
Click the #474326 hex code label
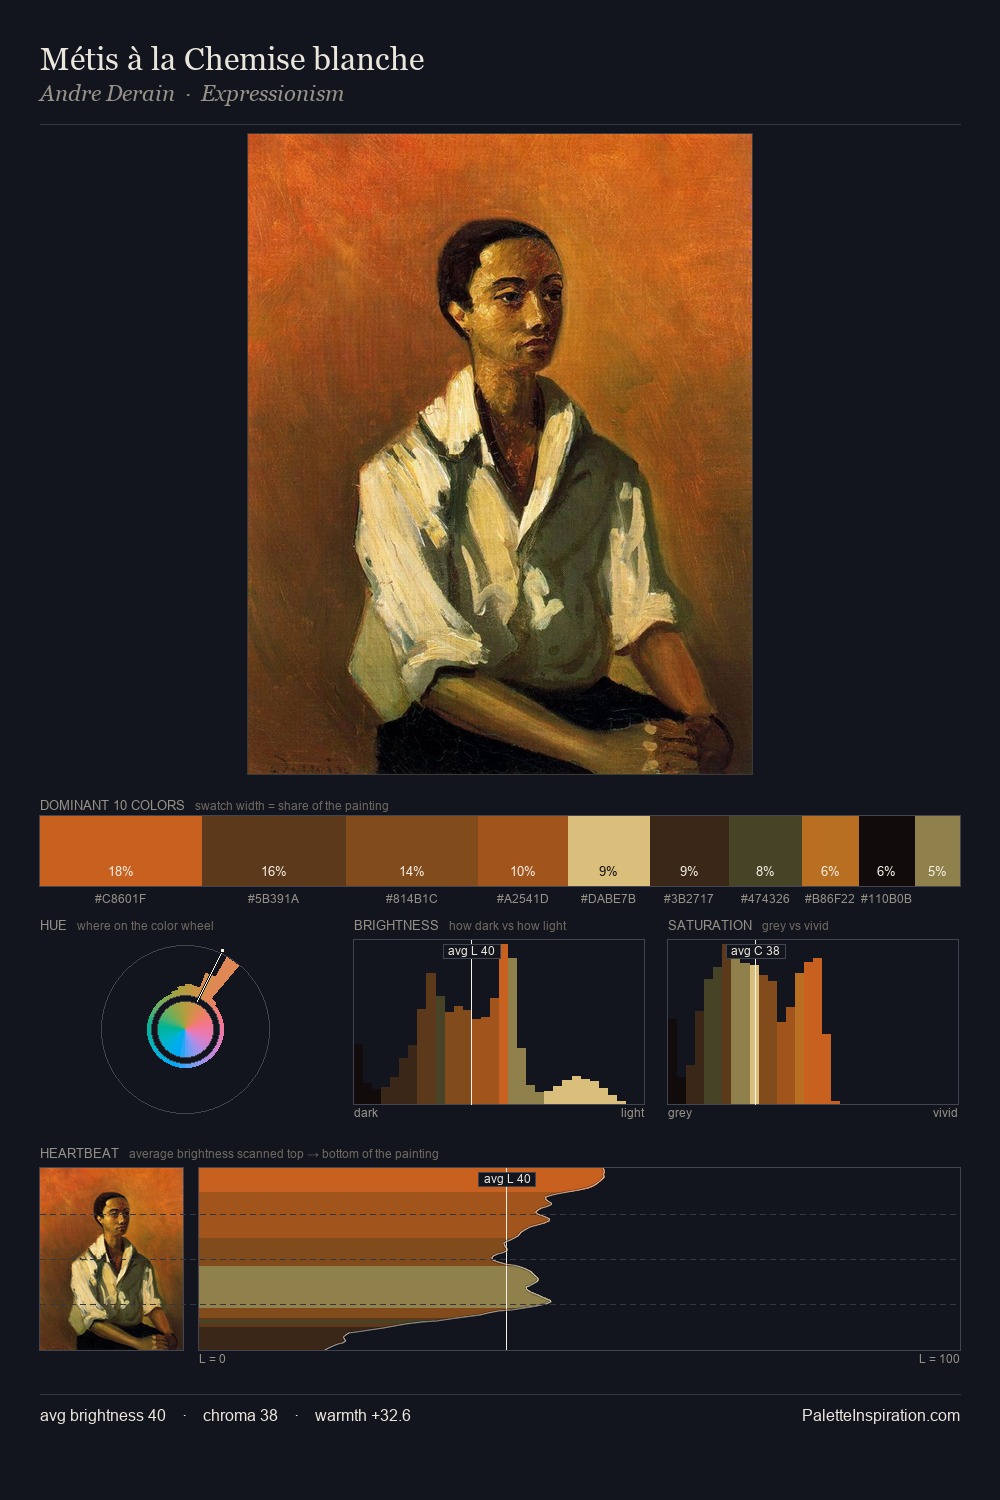pos(765,899)
